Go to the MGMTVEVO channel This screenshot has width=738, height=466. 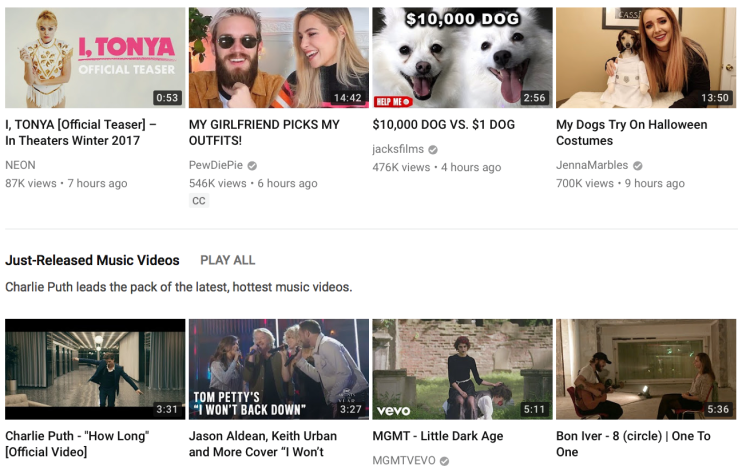coord(404,460)
